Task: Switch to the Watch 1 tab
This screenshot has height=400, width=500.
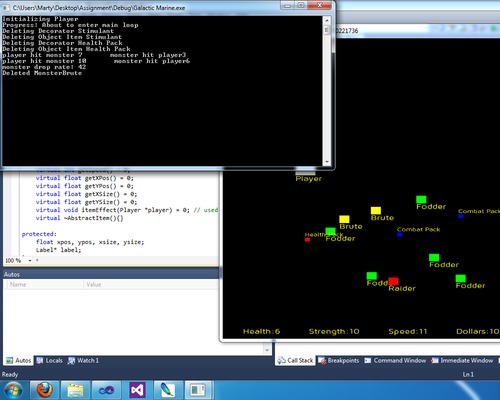Action: [x=83, y=360]
